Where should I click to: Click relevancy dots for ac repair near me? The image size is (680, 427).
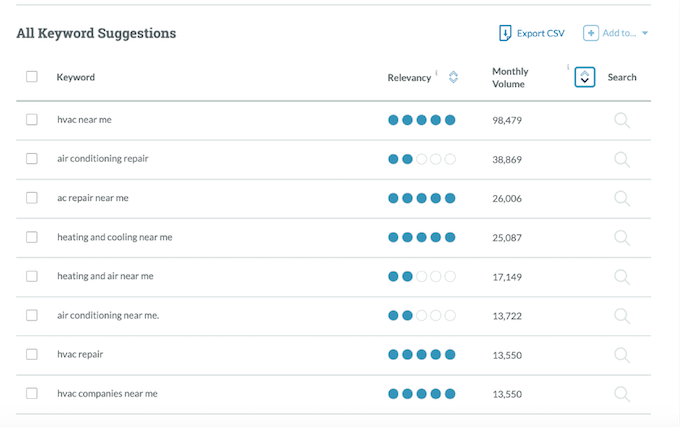421,198
